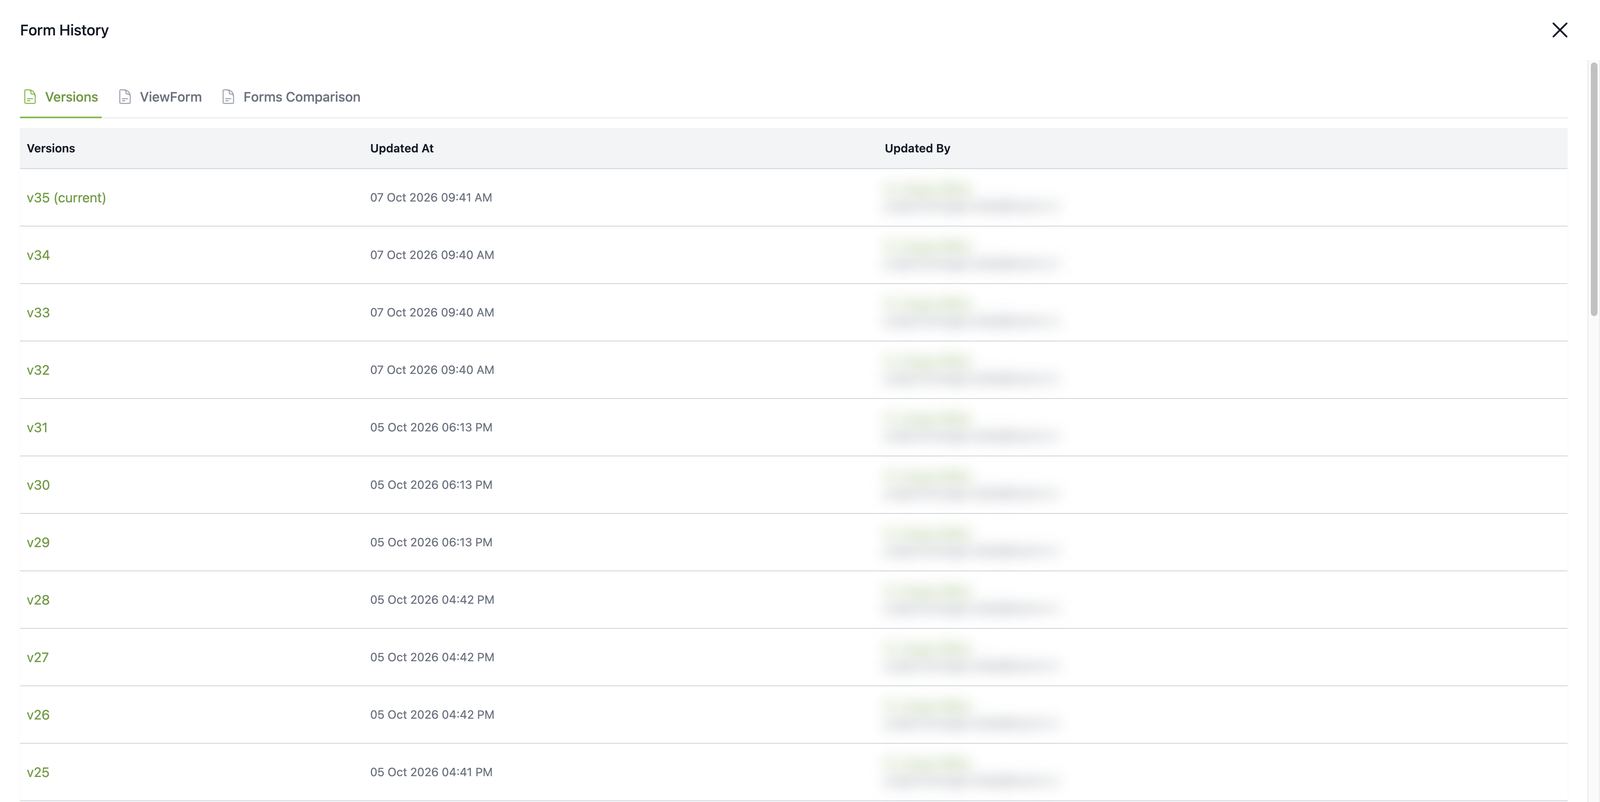Open version v35 (current)

coord(66,198)
